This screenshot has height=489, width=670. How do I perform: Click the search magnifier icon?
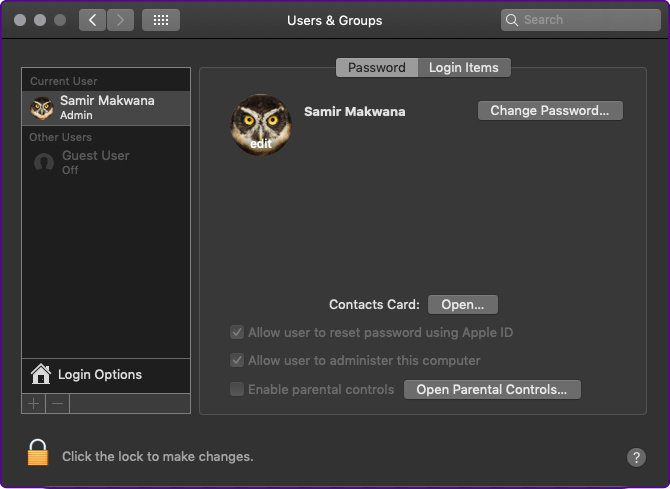(x=511, y=20)
